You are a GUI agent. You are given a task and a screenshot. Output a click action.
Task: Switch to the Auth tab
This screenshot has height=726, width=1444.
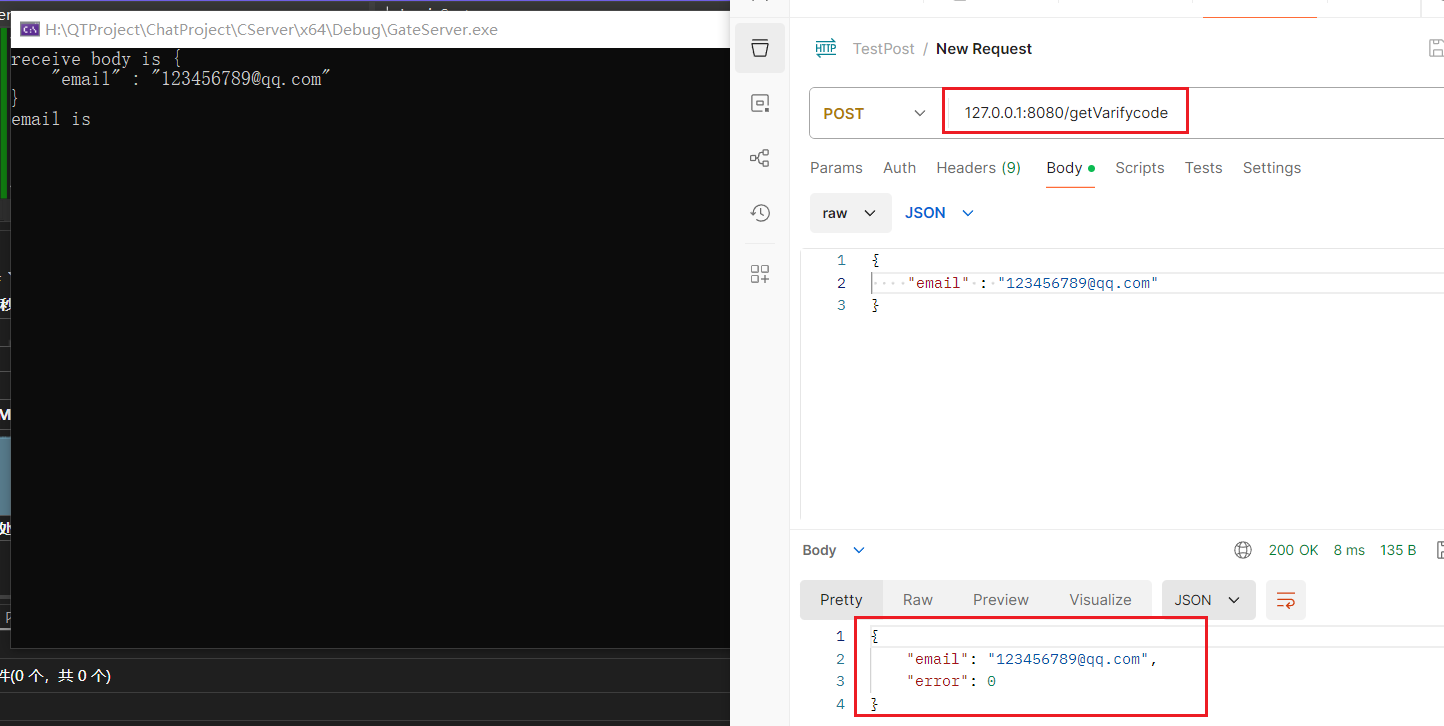click(x=899, y=168)
